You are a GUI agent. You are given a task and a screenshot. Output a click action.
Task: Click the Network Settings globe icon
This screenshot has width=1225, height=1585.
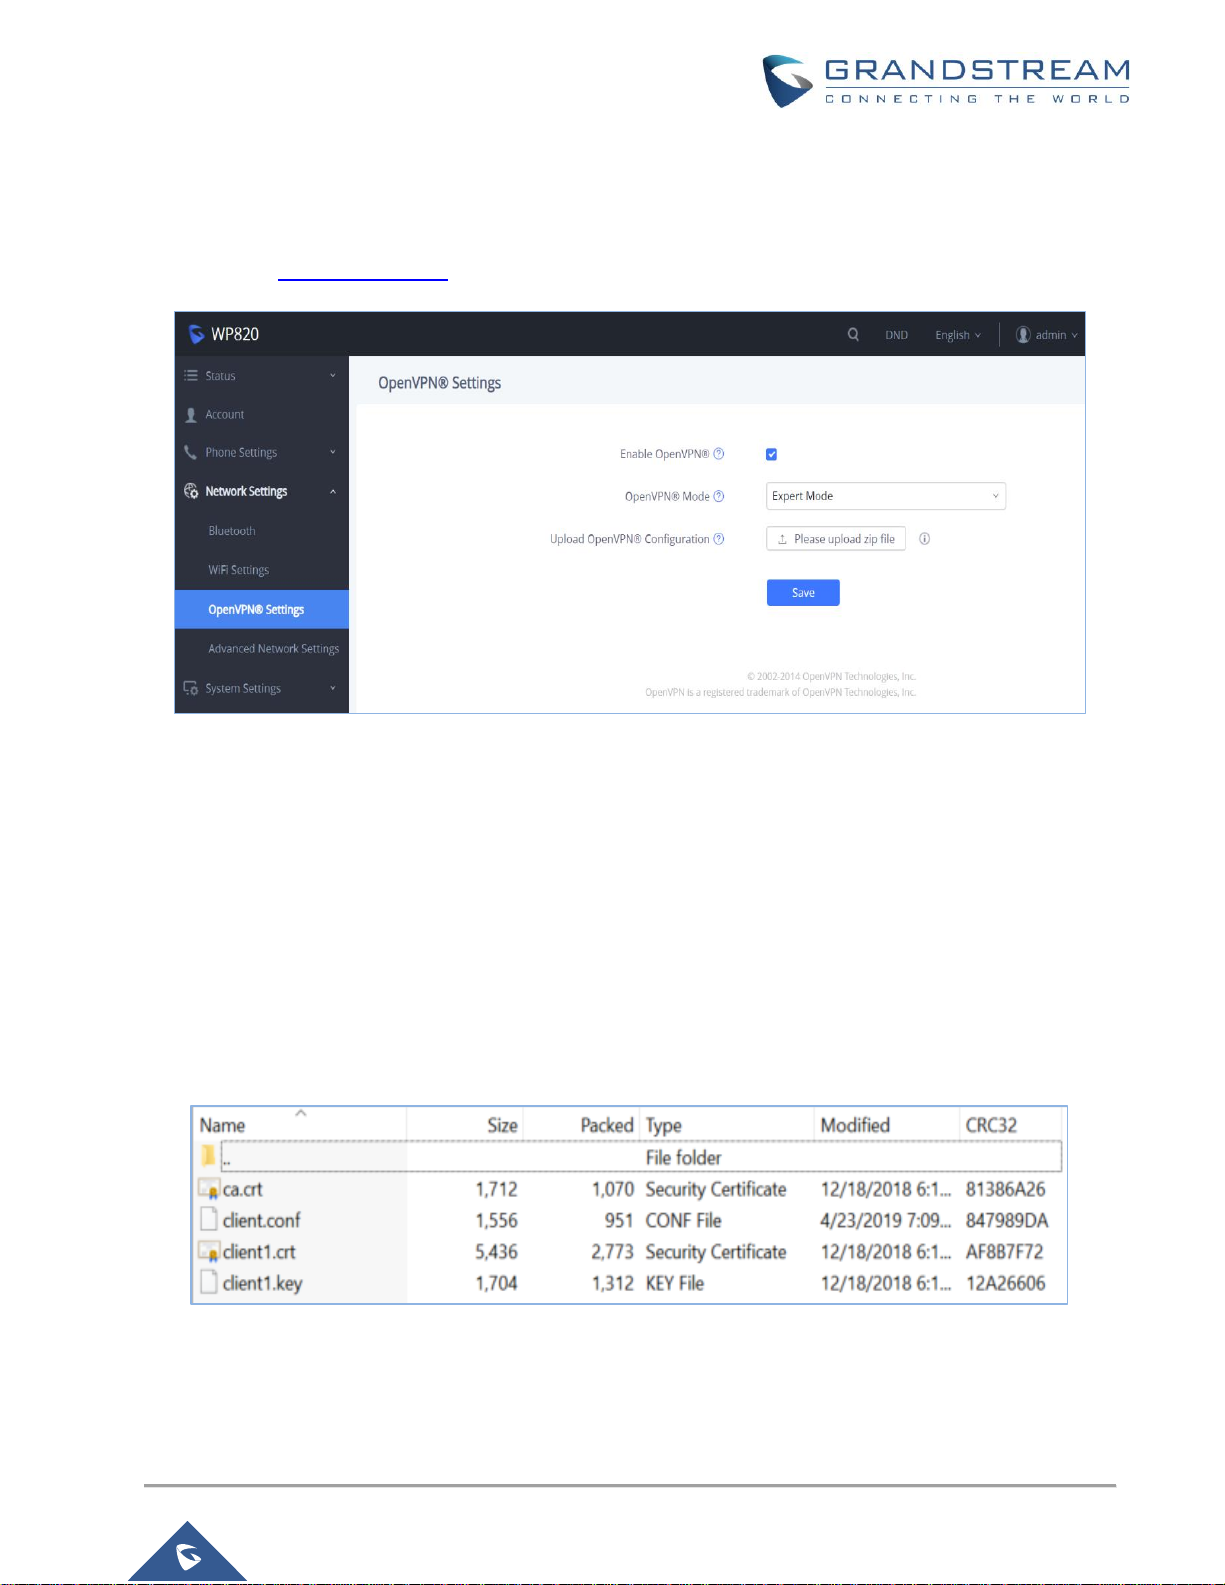tap(191, 491)
